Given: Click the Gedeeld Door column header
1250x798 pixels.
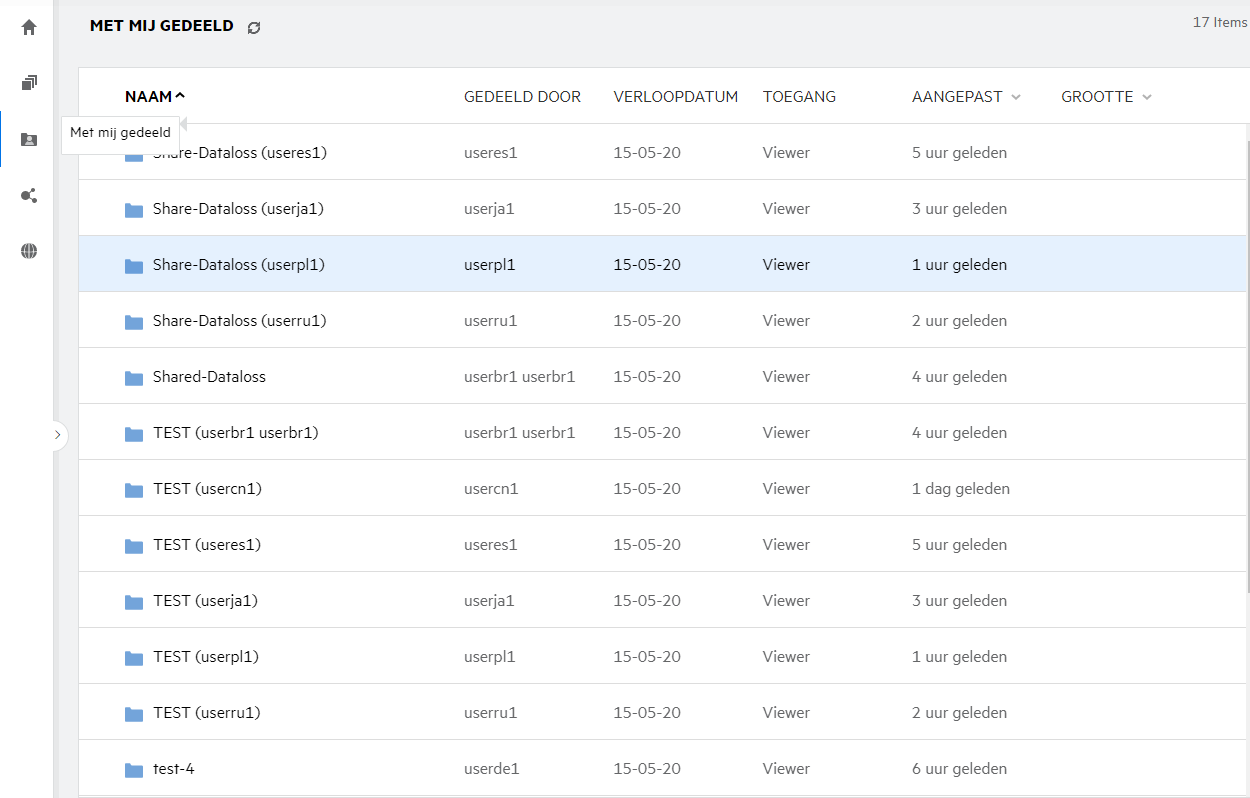Looking at the screenshot, I should tap(522, 97).
